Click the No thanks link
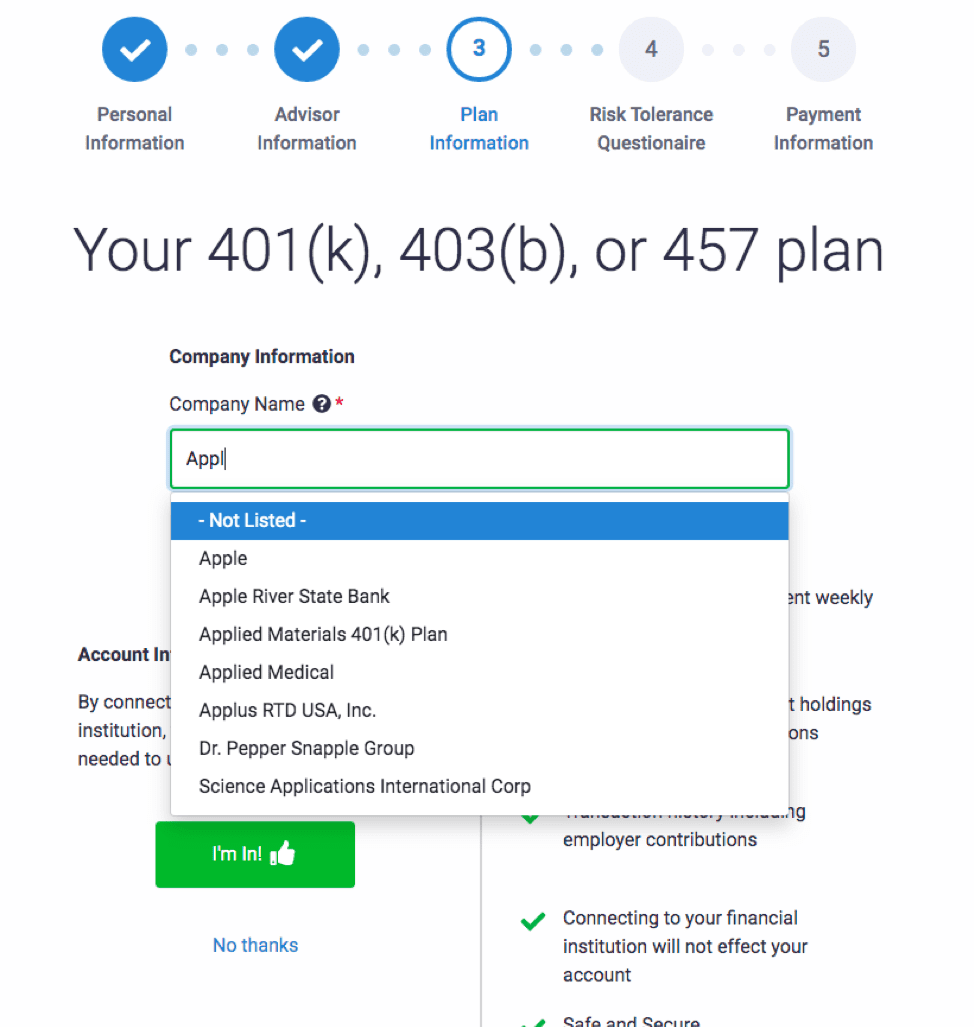 click(255, 944)
